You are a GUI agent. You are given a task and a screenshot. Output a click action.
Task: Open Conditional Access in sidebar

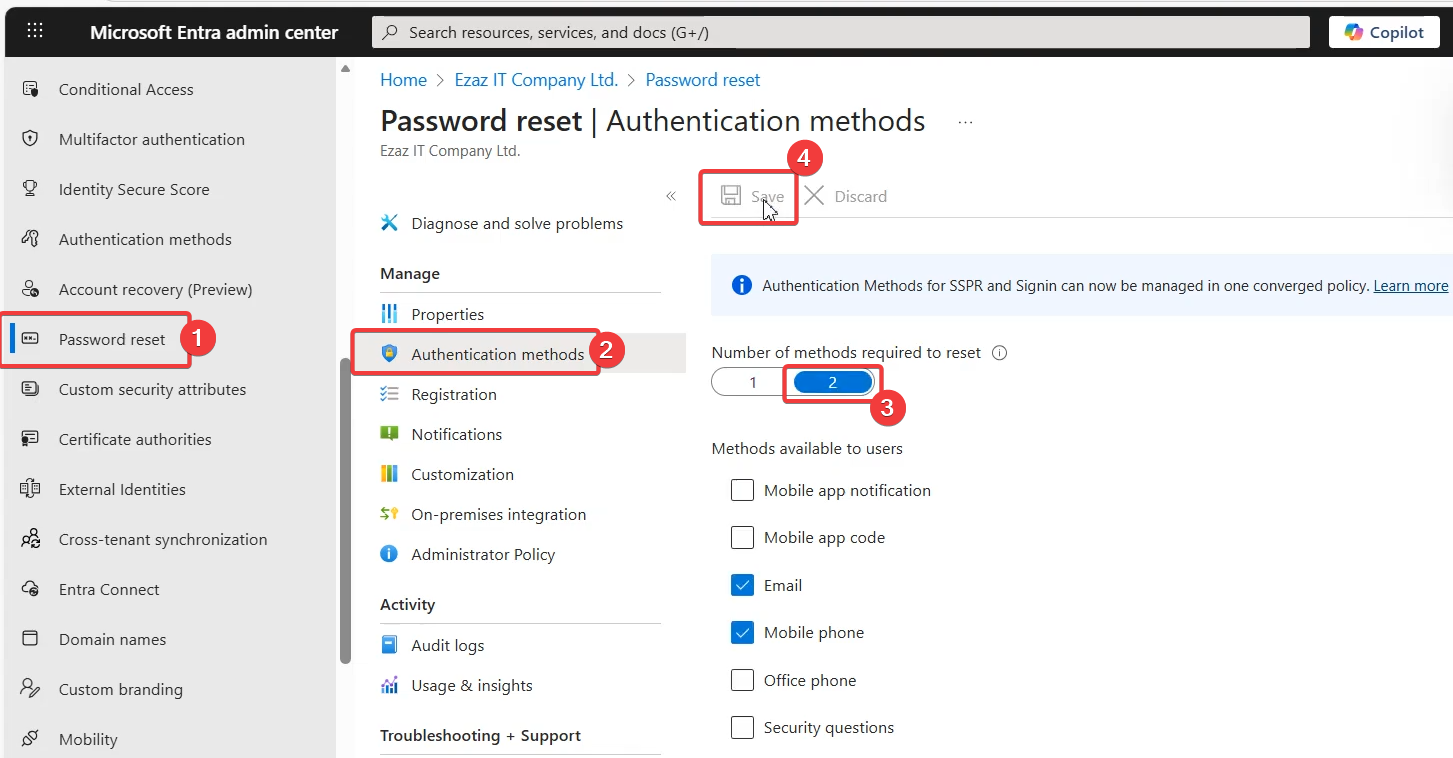coord(126,89)
